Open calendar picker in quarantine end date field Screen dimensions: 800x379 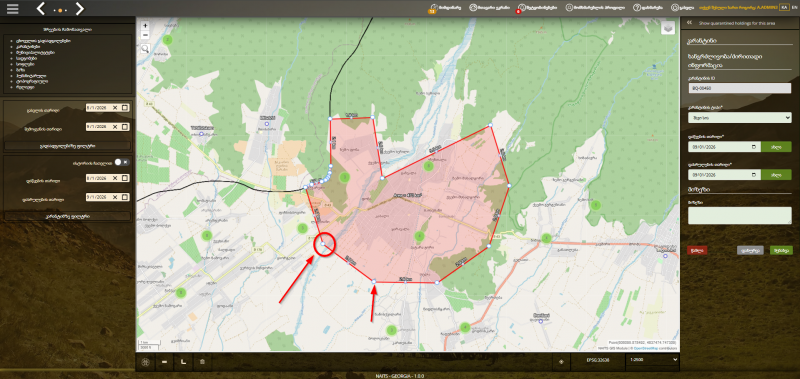click(x=754, y=174)
